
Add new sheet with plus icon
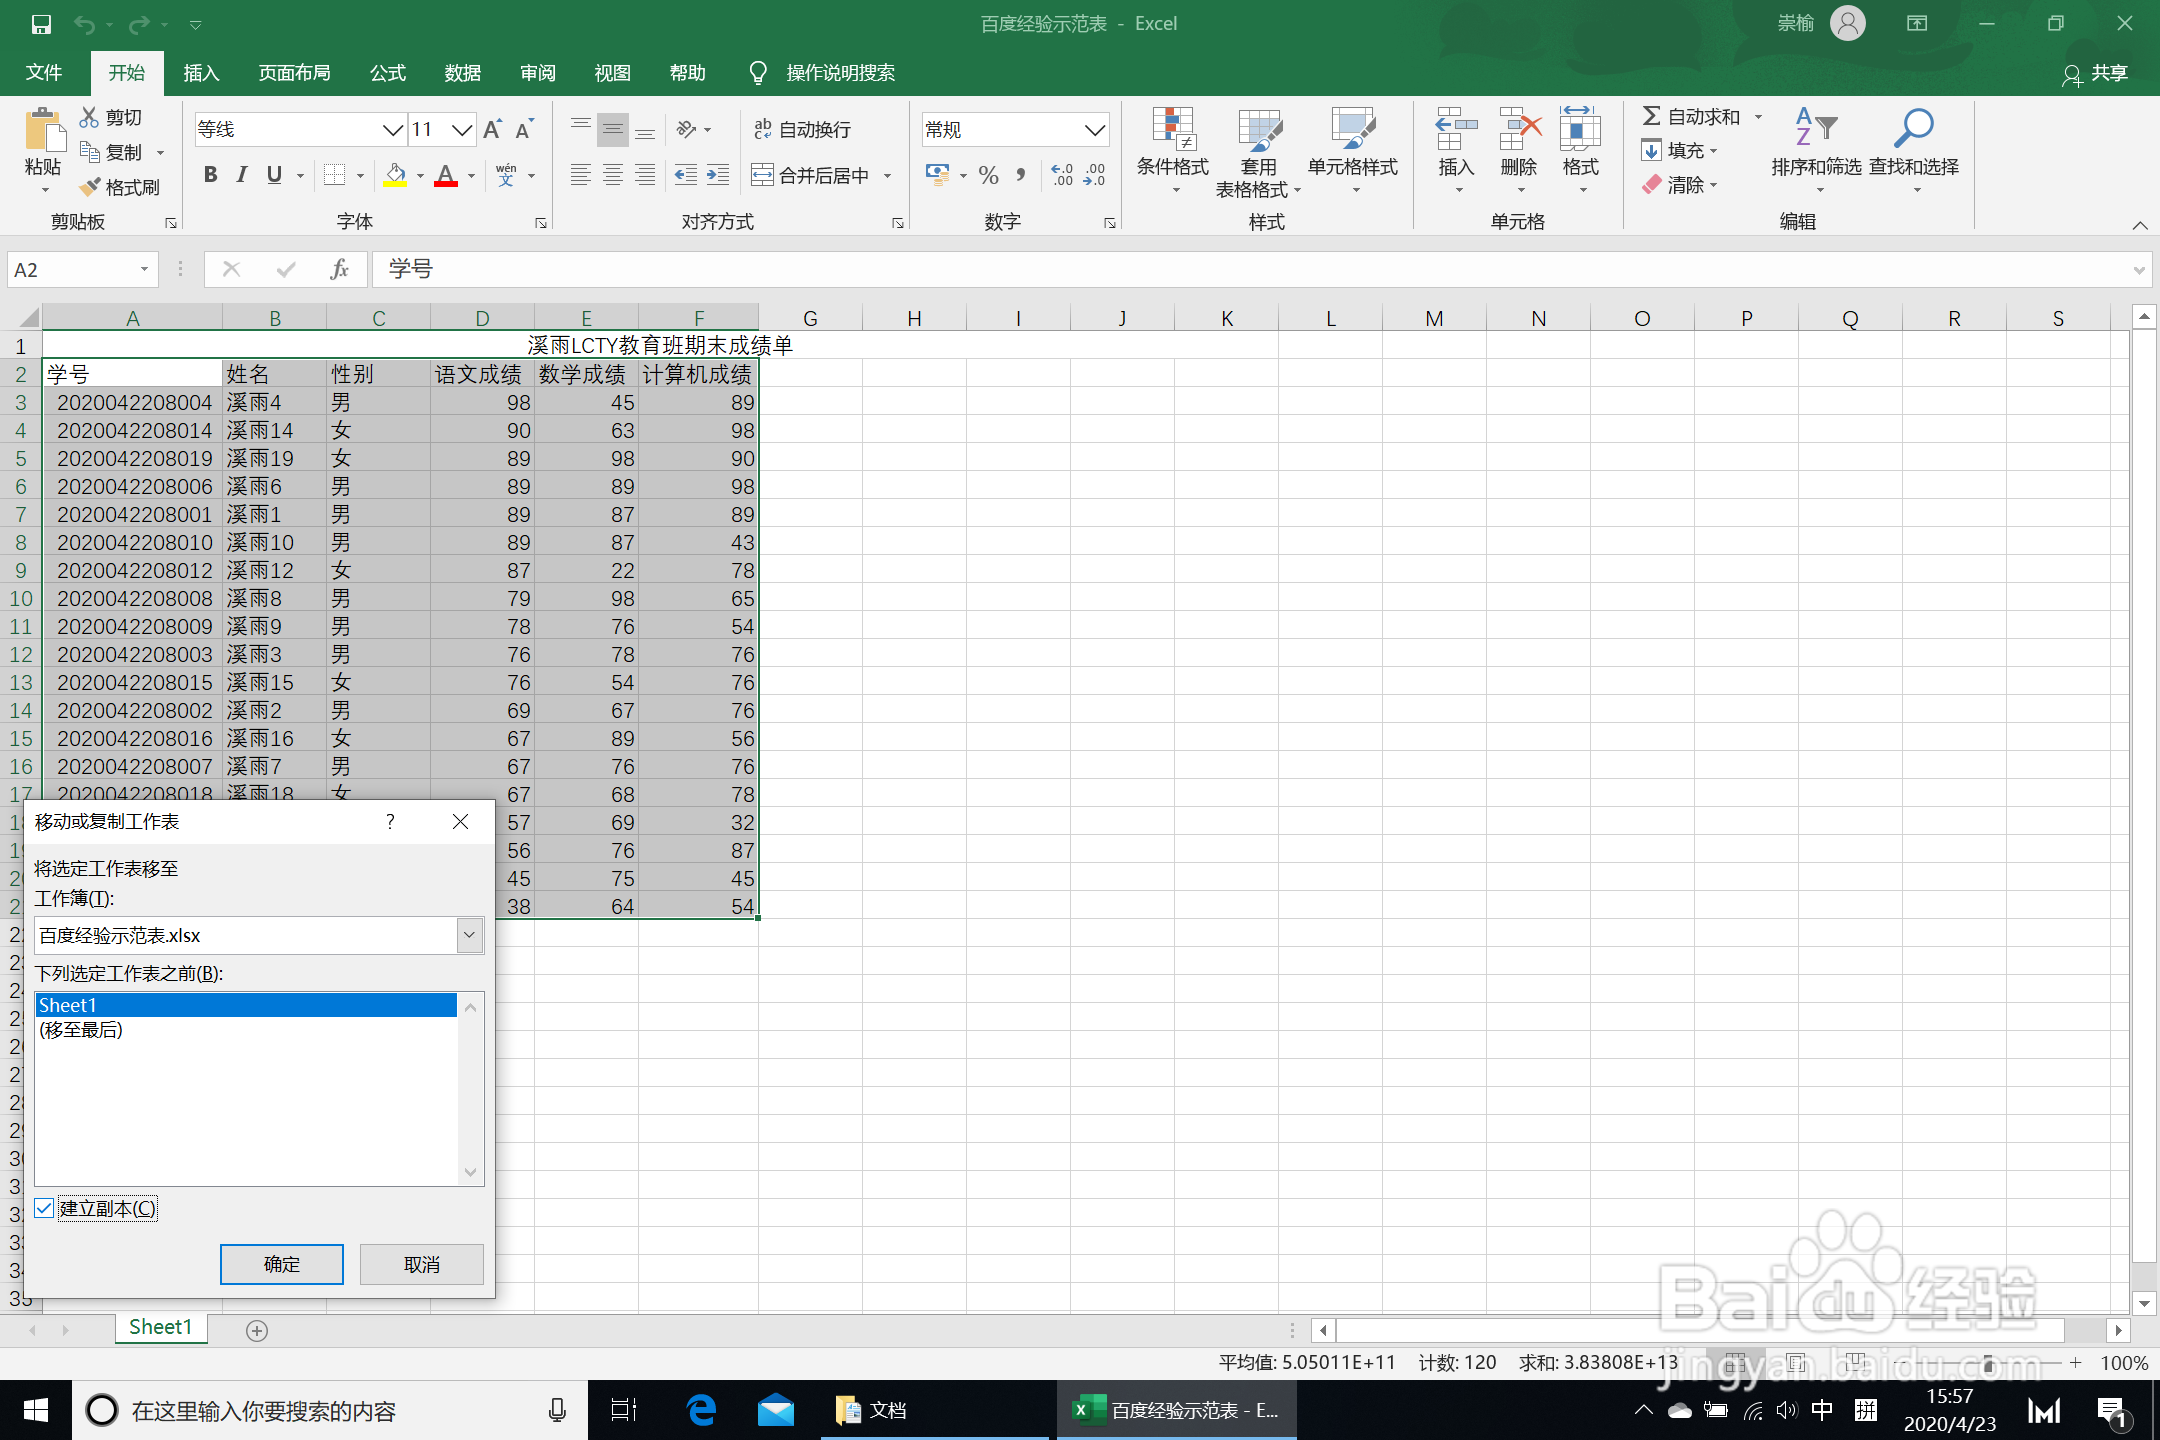(x=257, y=1330)
